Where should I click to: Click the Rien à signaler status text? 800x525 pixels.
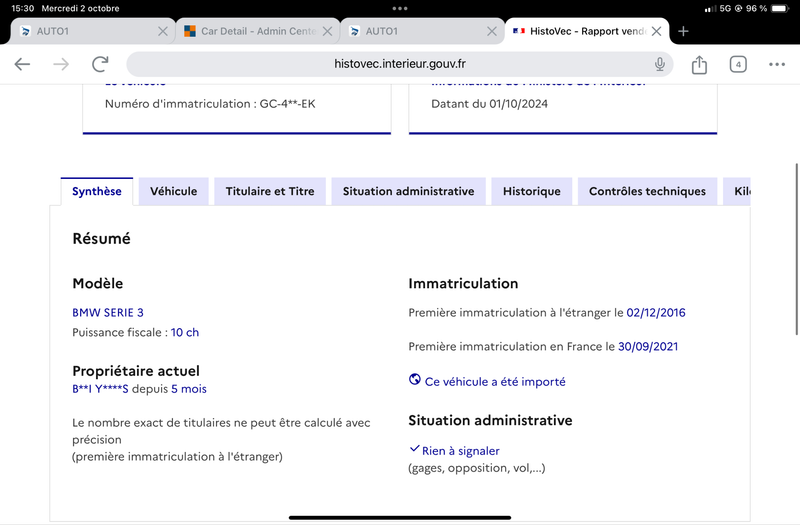[x=460, y=451]
